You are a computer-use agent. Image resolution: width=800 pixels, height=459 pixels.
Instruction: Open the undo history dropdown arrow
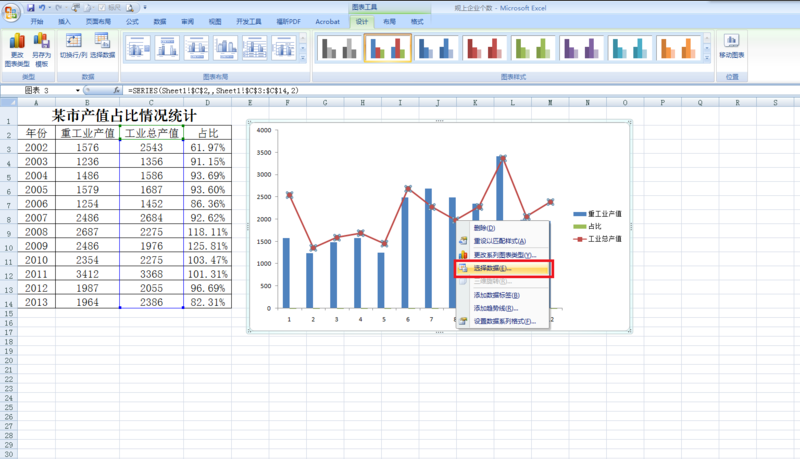click(x=49, y=8)
